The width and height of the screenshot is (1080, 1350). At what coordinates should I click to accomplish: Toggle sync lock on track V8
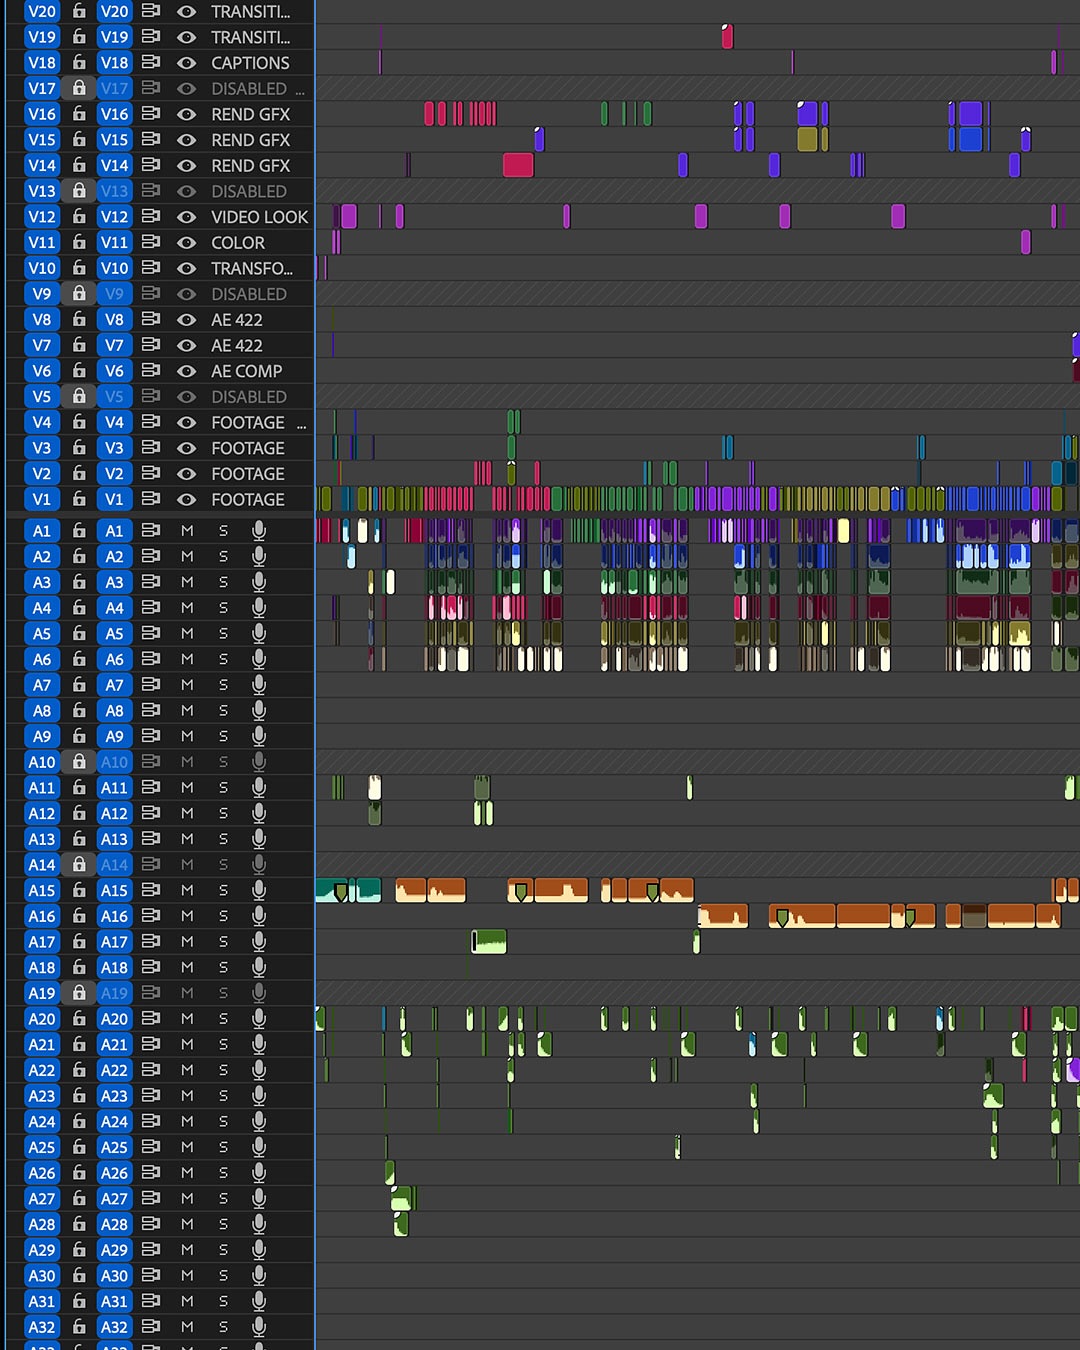tap(151, 319)
